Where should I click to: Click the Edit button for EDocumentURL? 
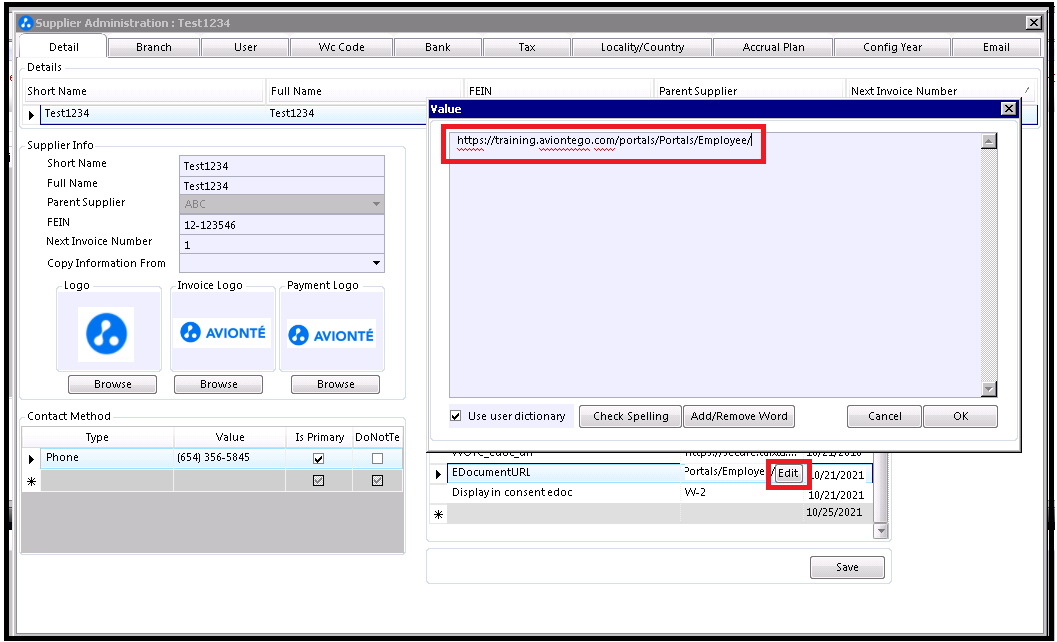tap(788, 473)
